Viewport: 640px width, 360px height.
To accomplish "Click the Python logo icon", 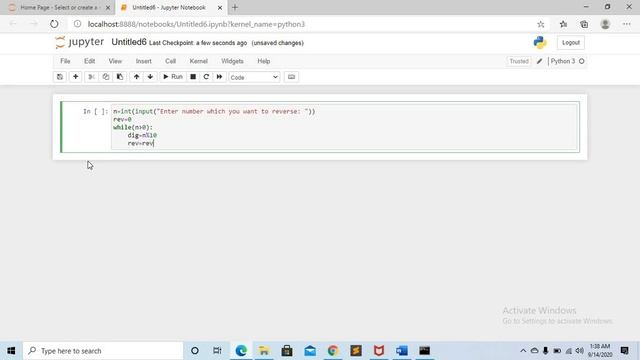I will [x=540, y=42].
